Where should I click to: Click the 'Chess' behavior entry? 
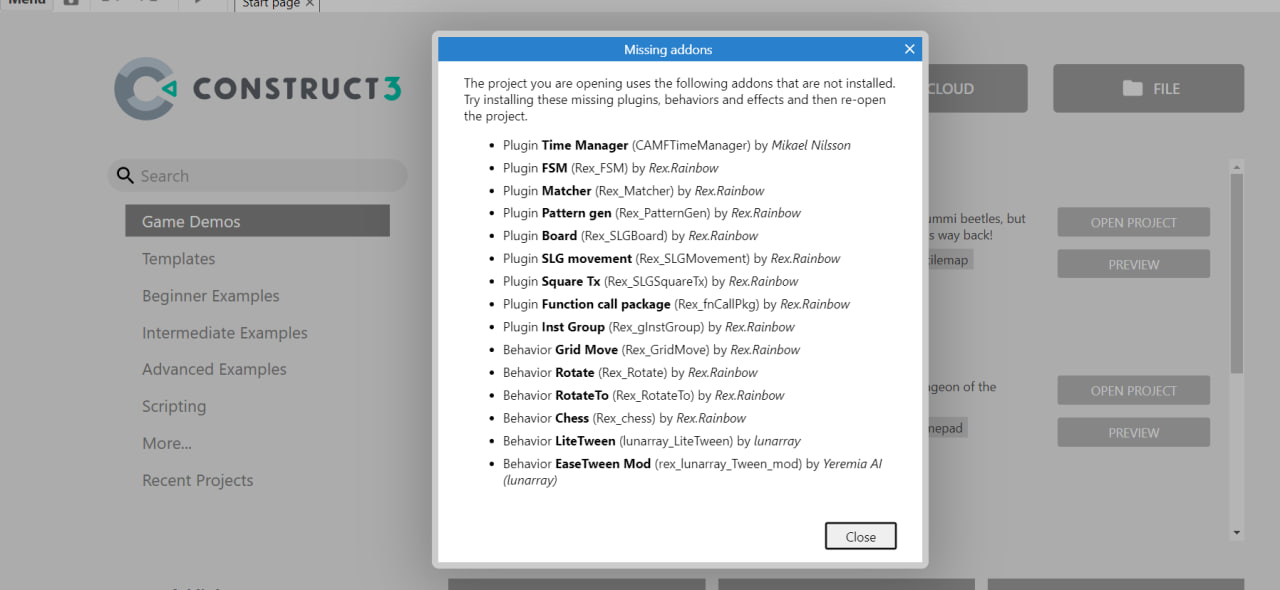point(625,418)
